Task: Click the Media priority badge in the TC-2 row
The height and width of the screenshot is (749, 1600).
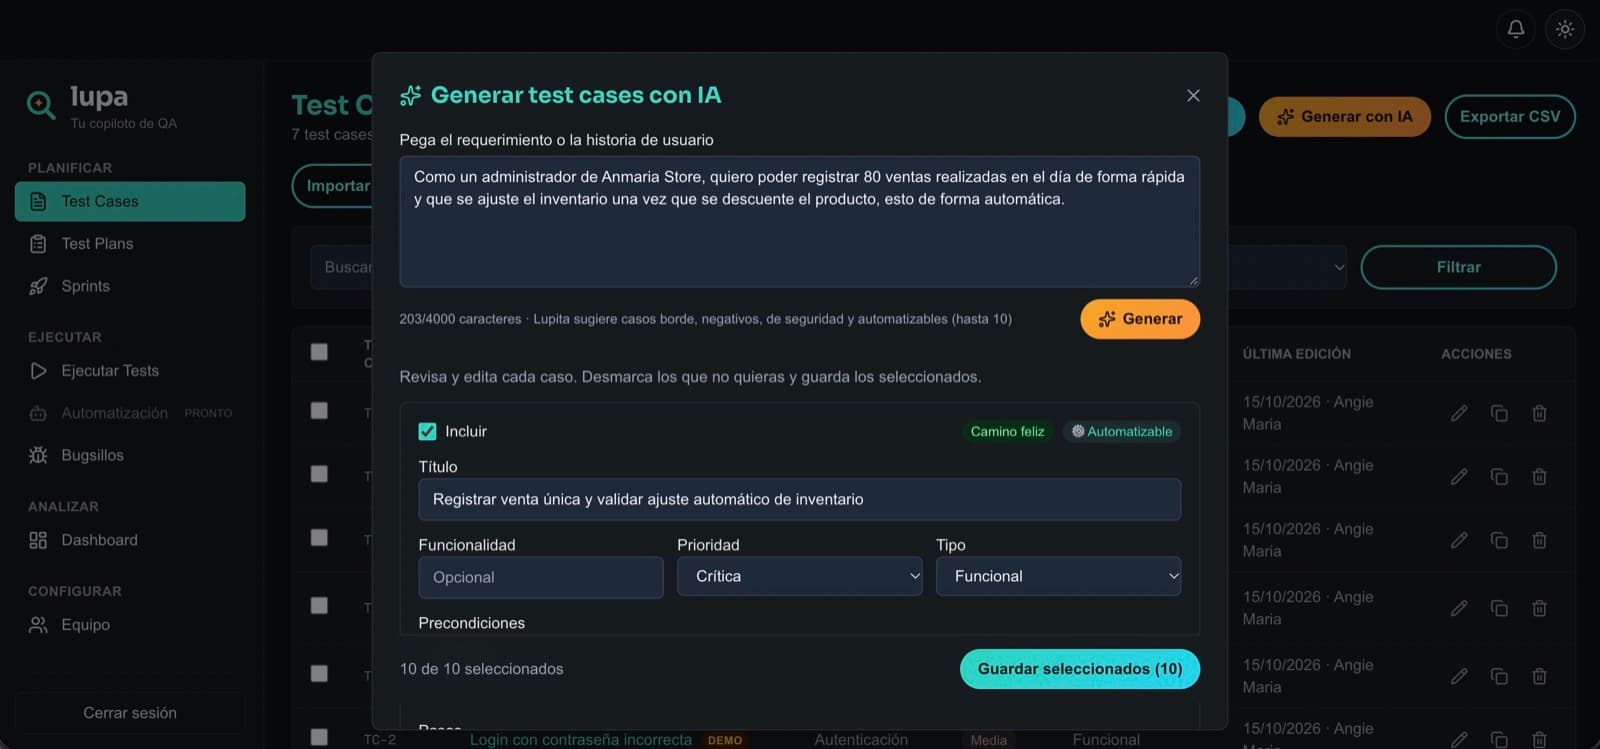Action: (x=988, y=741)
